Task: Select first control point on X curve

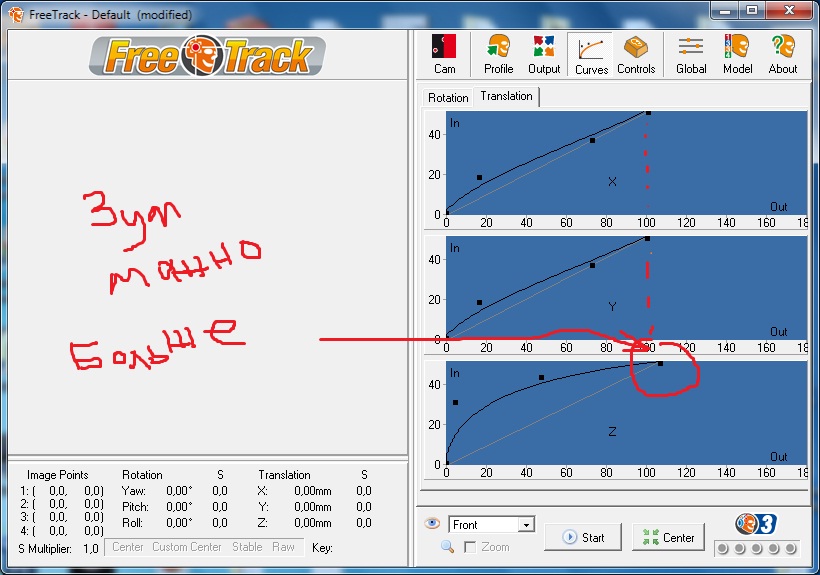Action: click(x=480, y=178)
